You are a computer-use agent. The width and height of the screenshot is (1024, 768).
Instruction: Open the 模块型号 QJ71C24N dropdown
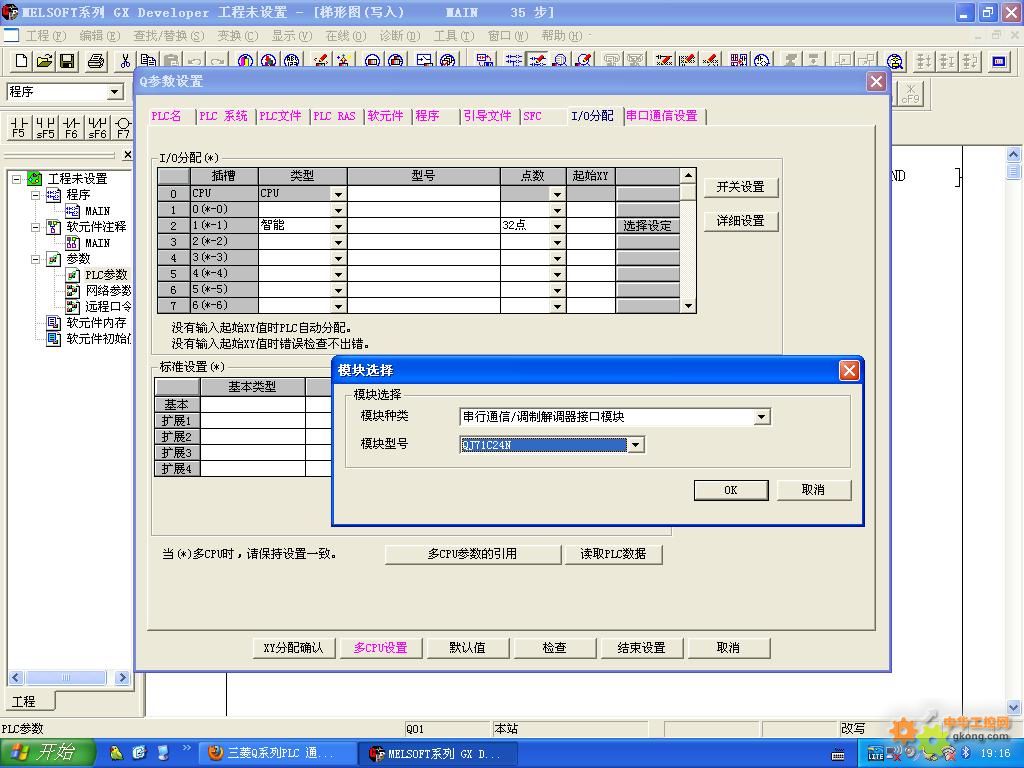click(x=635, y=445)
